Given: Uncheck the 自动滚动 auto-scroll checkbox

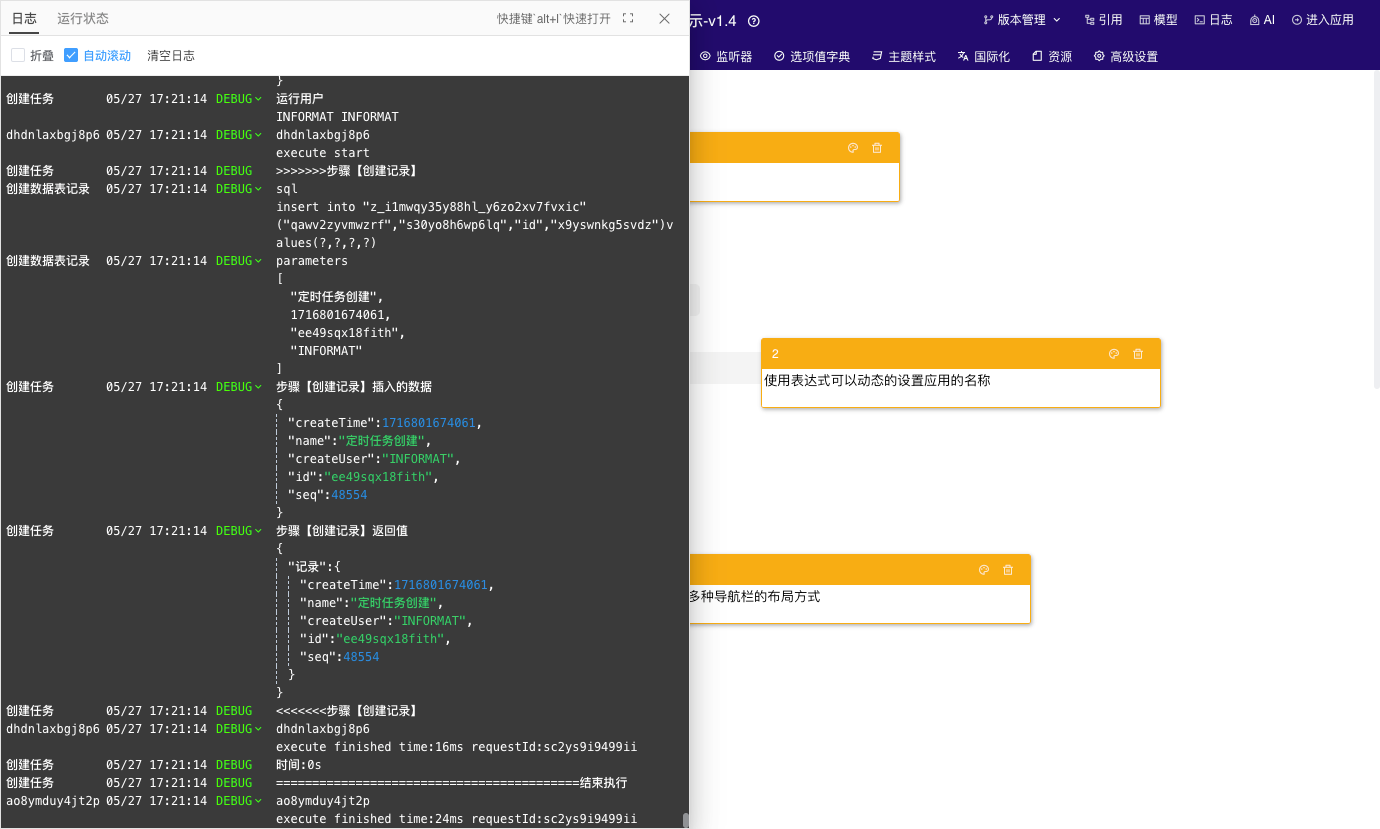Looking at the screenshot, I should click(x=71, y=56).
